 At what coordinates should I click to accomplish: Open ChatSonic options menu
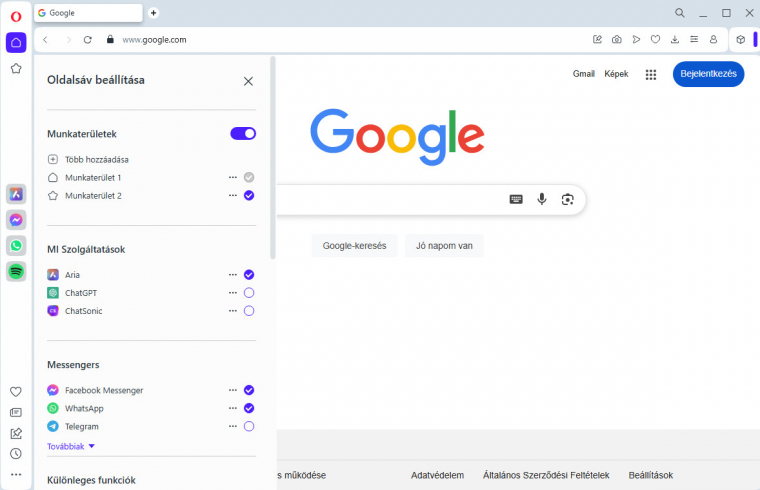tap(233, 311)
